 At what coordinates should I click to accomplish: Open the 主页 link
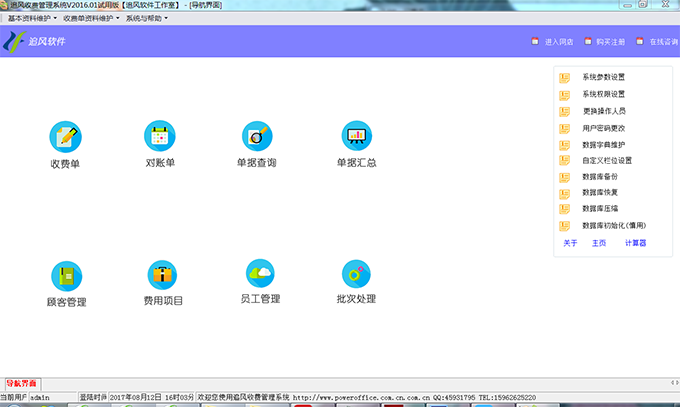point(599,243)
